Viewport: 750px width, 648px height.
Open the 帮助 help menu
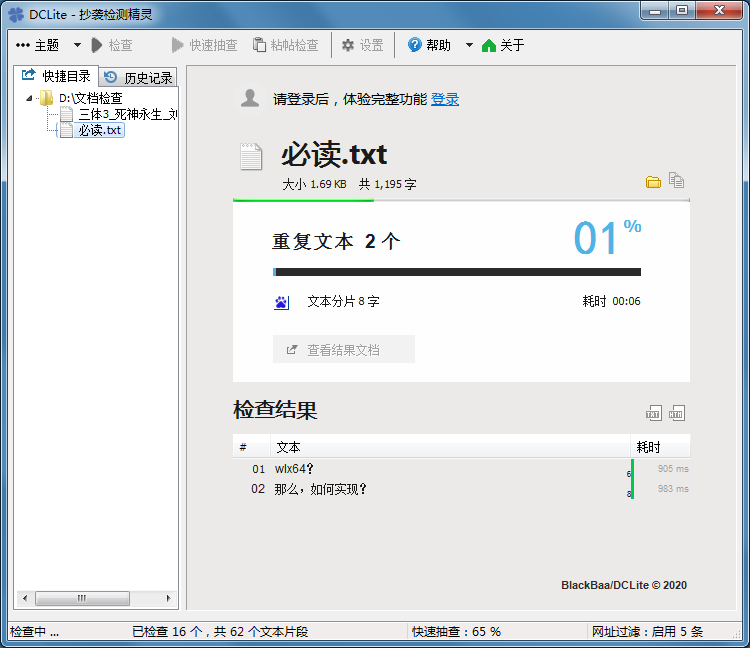coord(430,45)
